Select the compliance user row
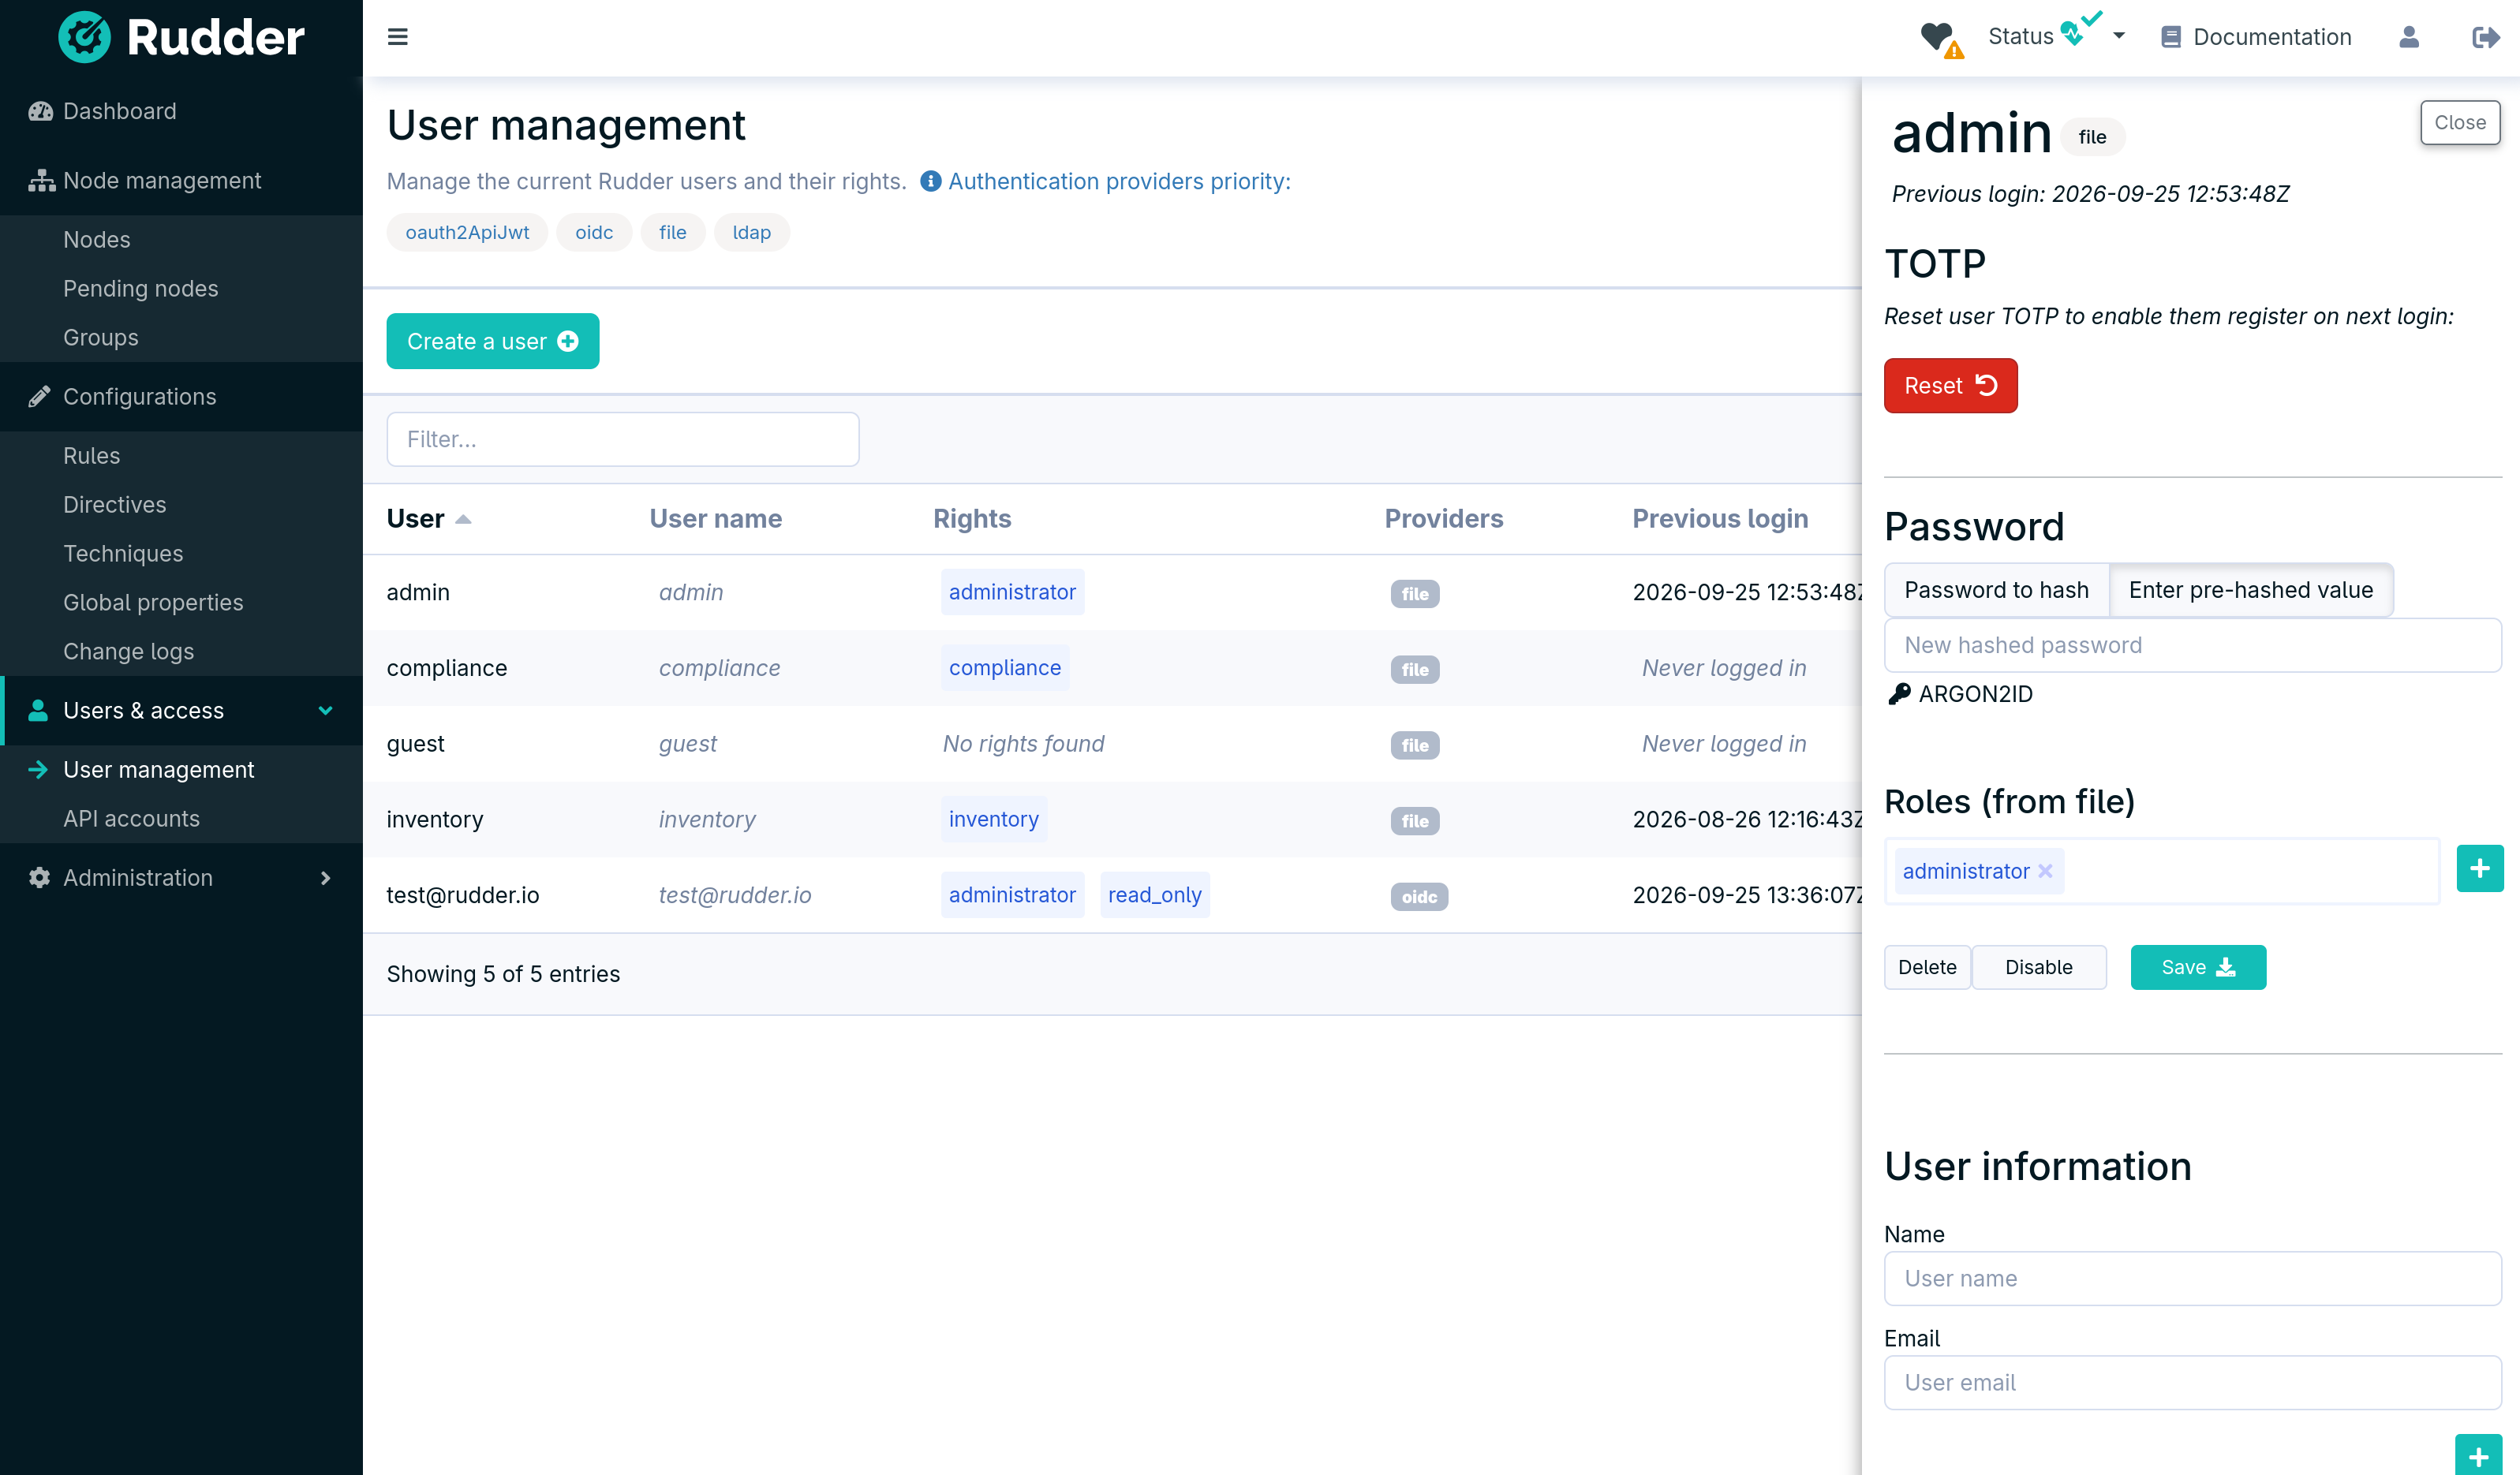 pos(1112,669)
